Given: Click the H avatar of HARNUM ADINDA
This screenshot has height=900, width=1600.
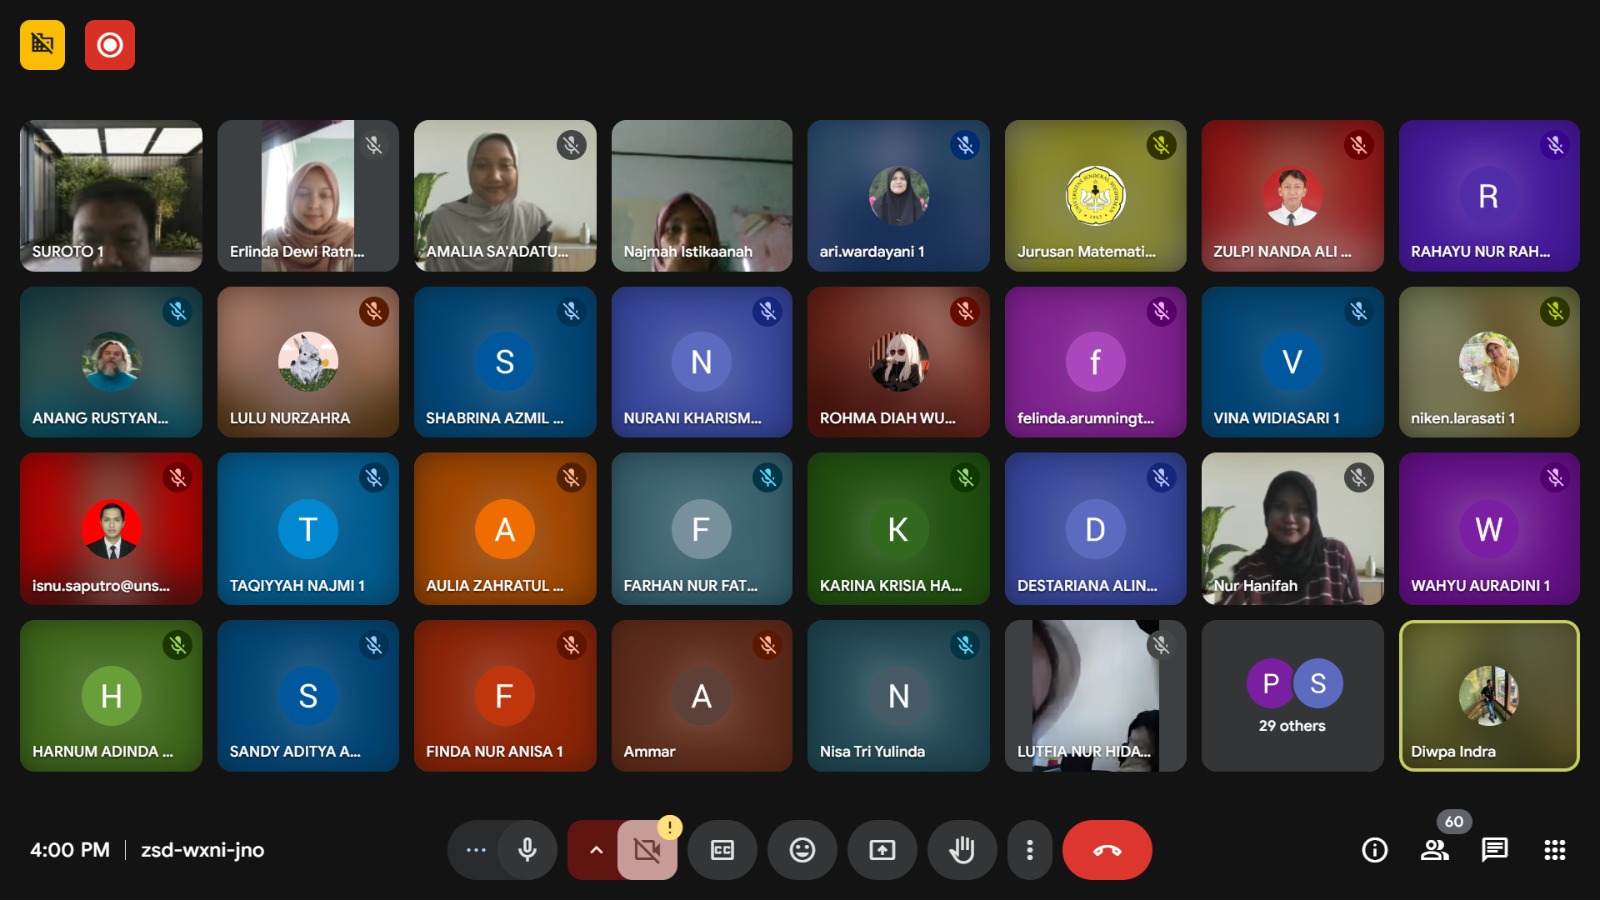Looking at the screenshot, I should [111, 696].
